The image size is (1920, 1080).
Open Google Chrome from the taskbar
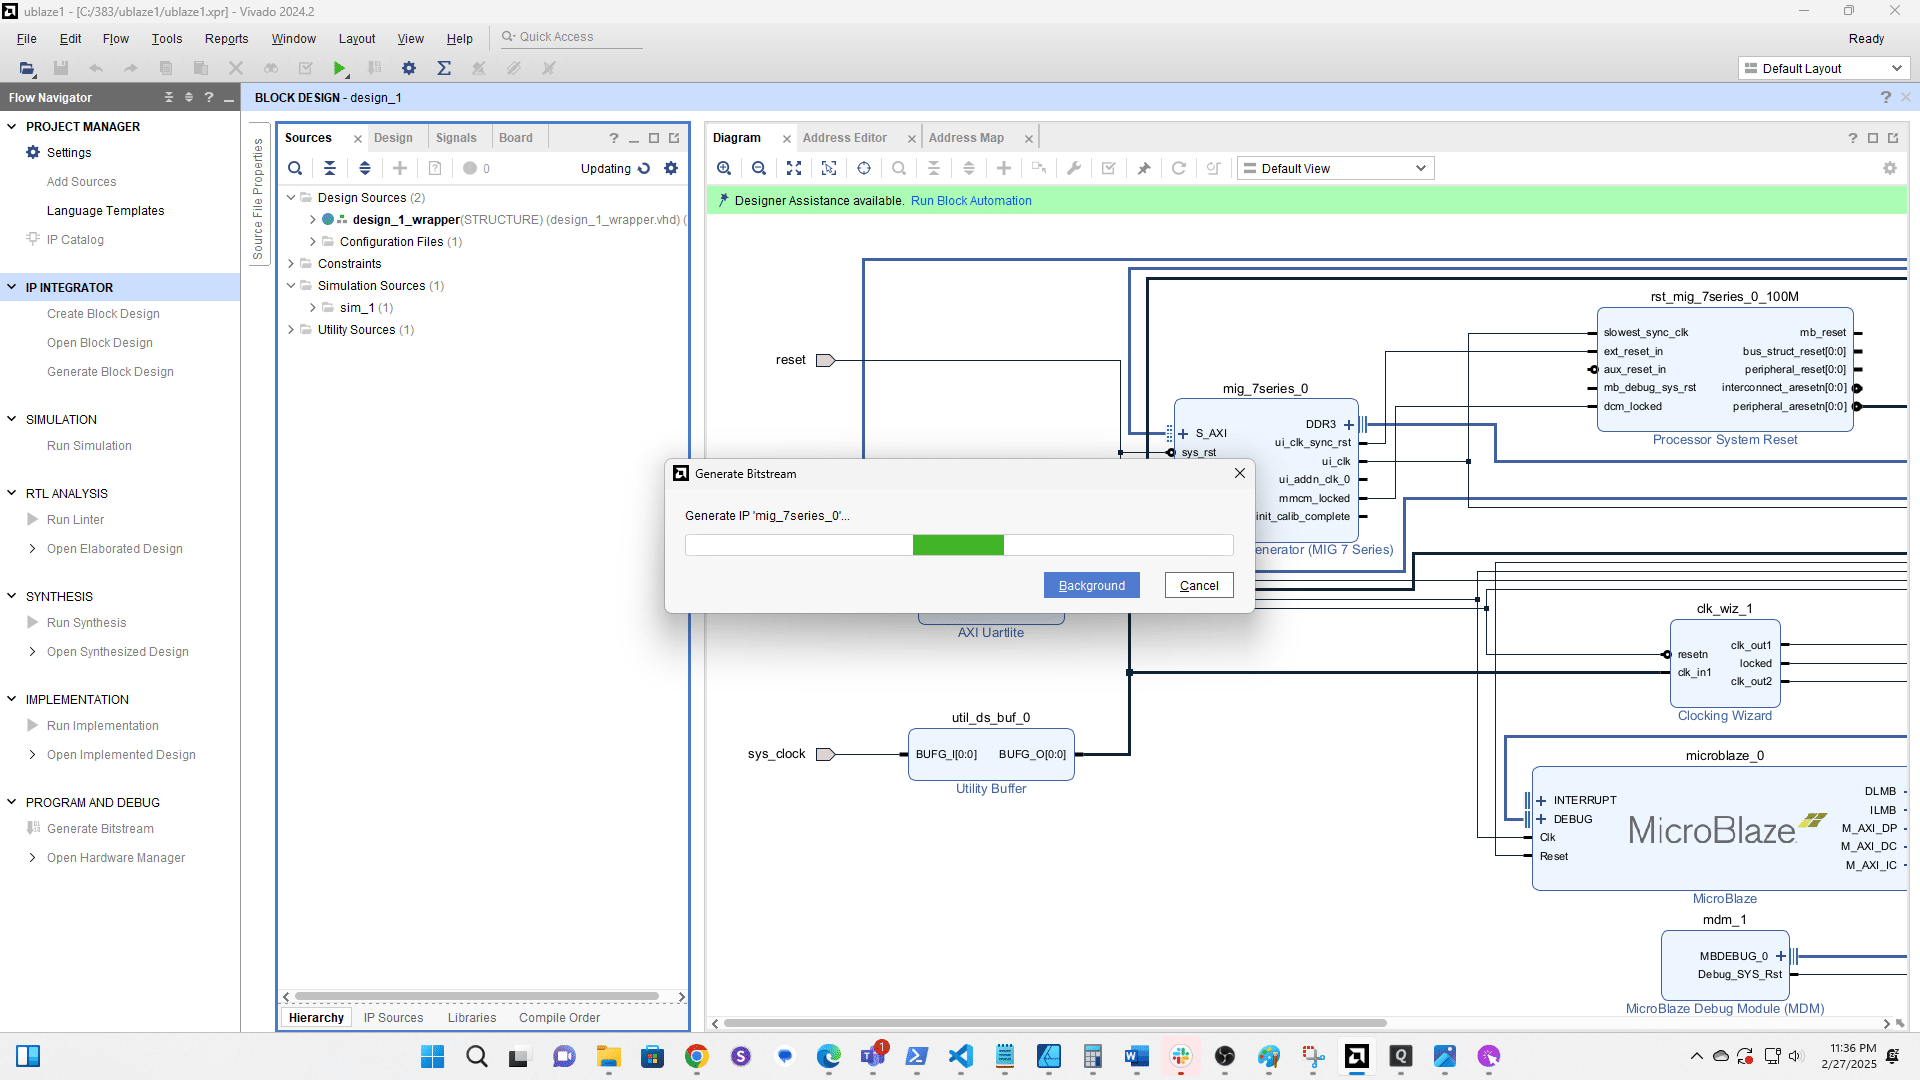click(x=697, y=1056)
